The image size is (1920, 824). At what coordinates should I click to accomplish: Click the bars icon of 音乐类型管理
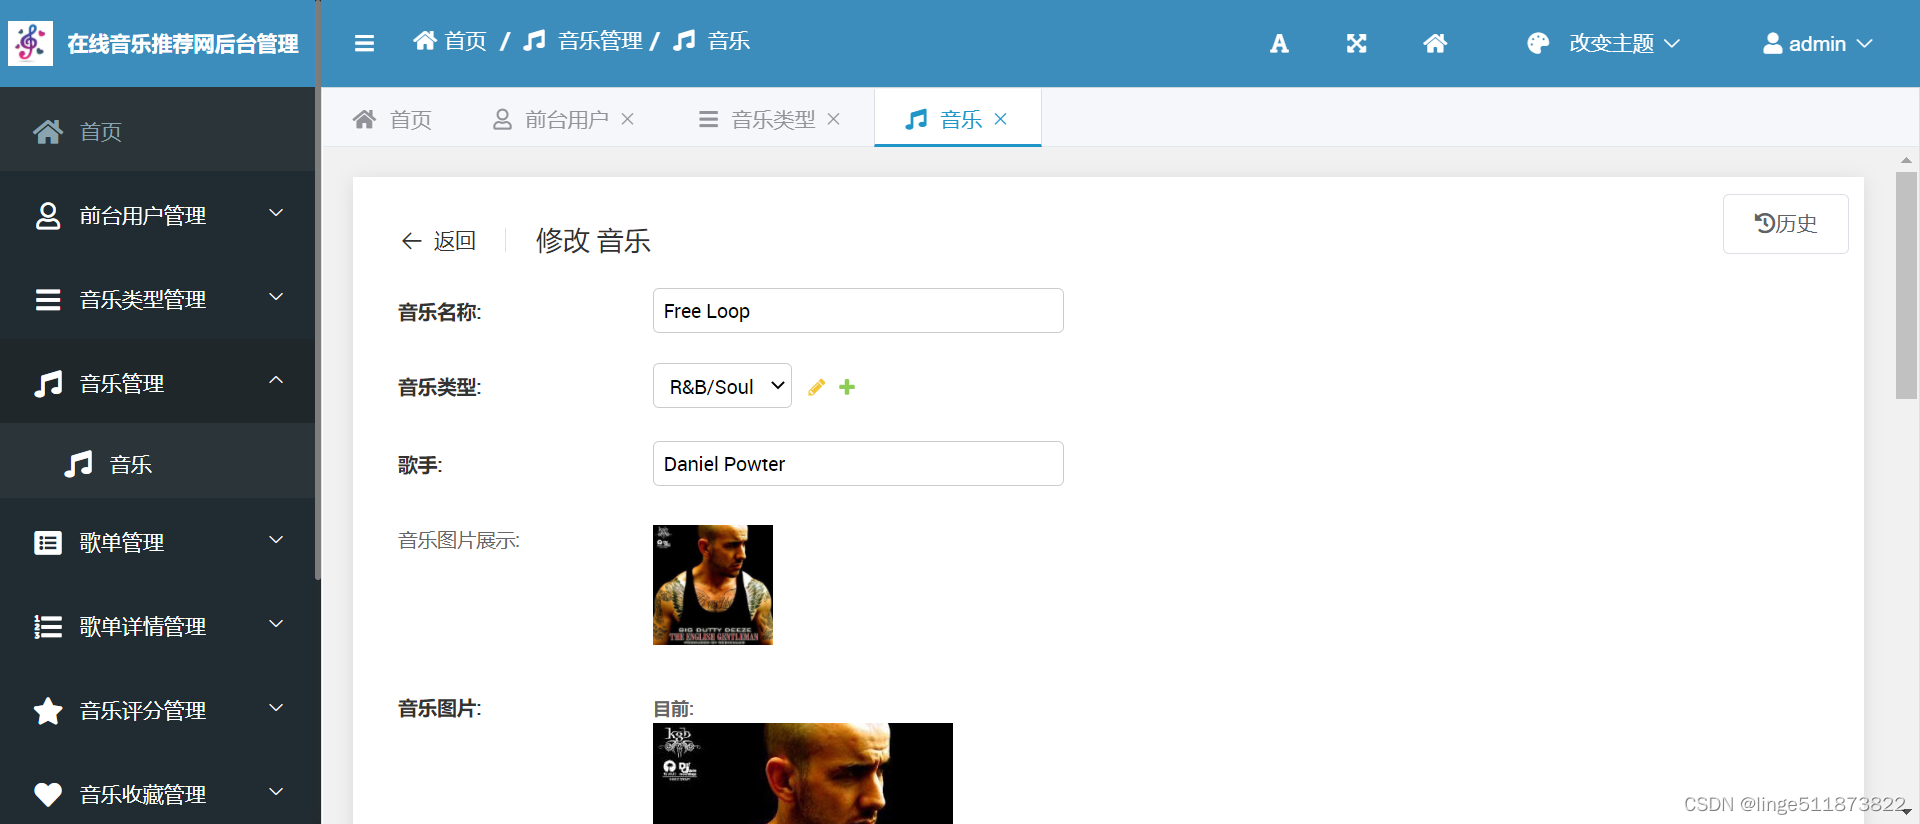pos(48,299)
